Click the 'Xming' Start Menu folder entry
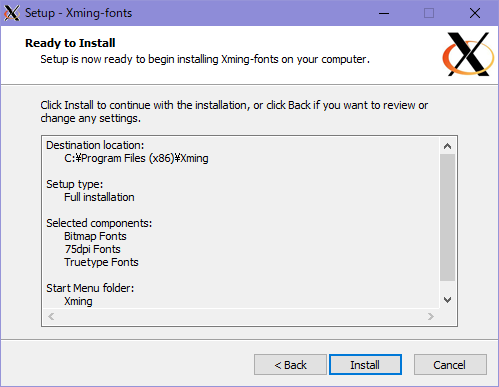The height and width of the screenshot is (387, 499). click(78, 301)
